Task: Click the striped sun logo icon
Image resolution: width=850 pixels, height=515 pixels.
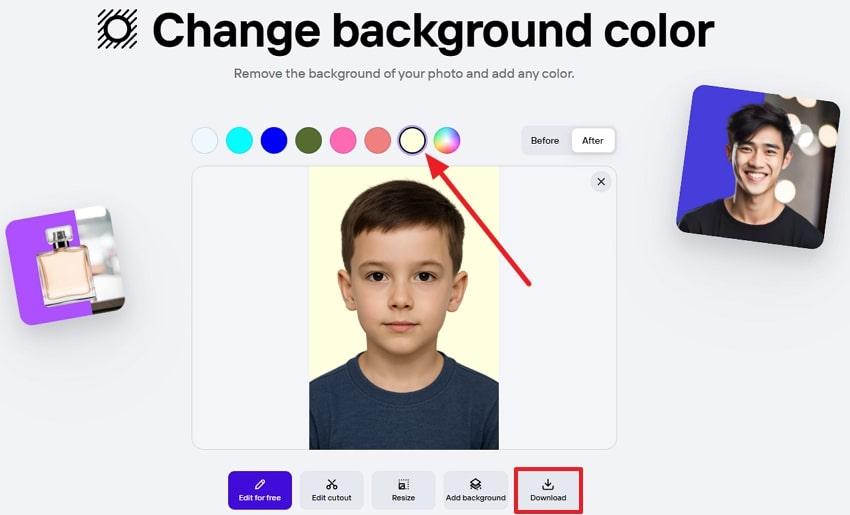Action: 118,29
